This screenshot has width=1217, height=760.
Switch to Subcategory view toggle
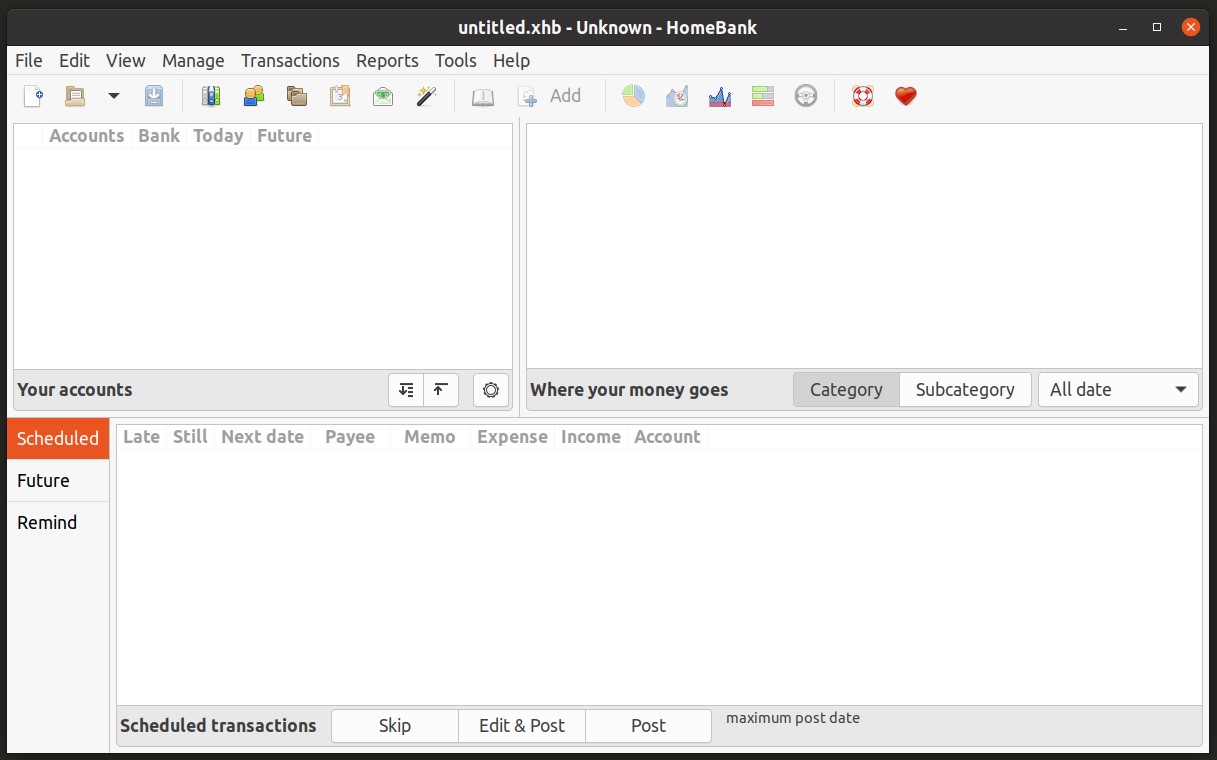click(965, 390)
